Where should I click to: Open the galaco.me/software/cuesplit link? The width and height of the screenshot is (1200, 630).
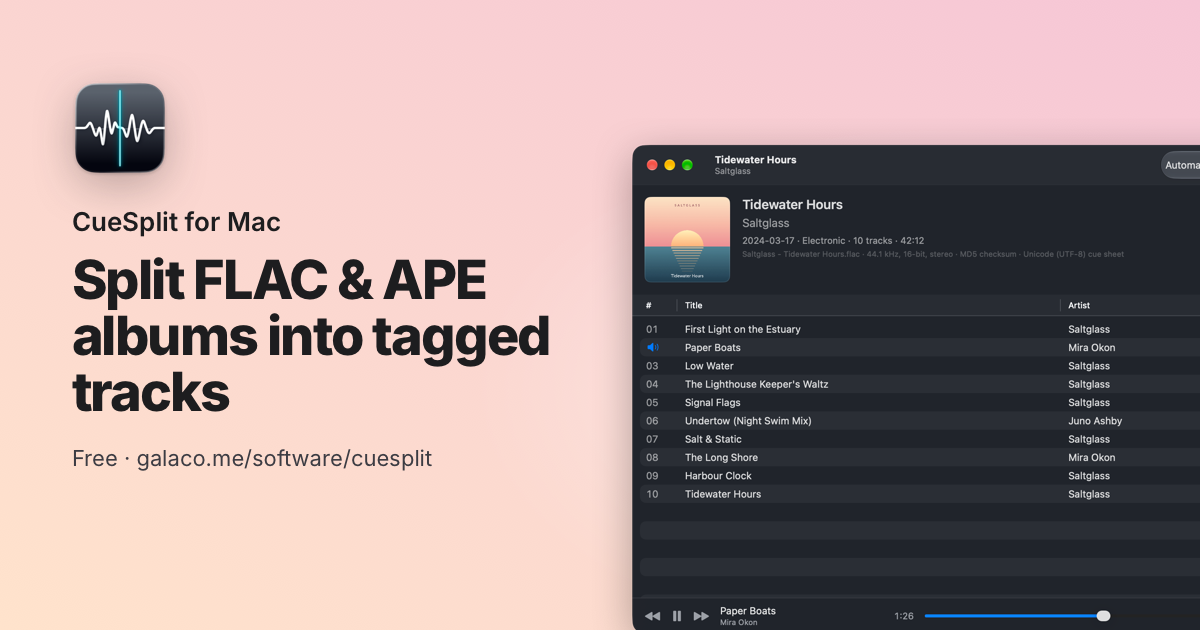tap(284, 459)
